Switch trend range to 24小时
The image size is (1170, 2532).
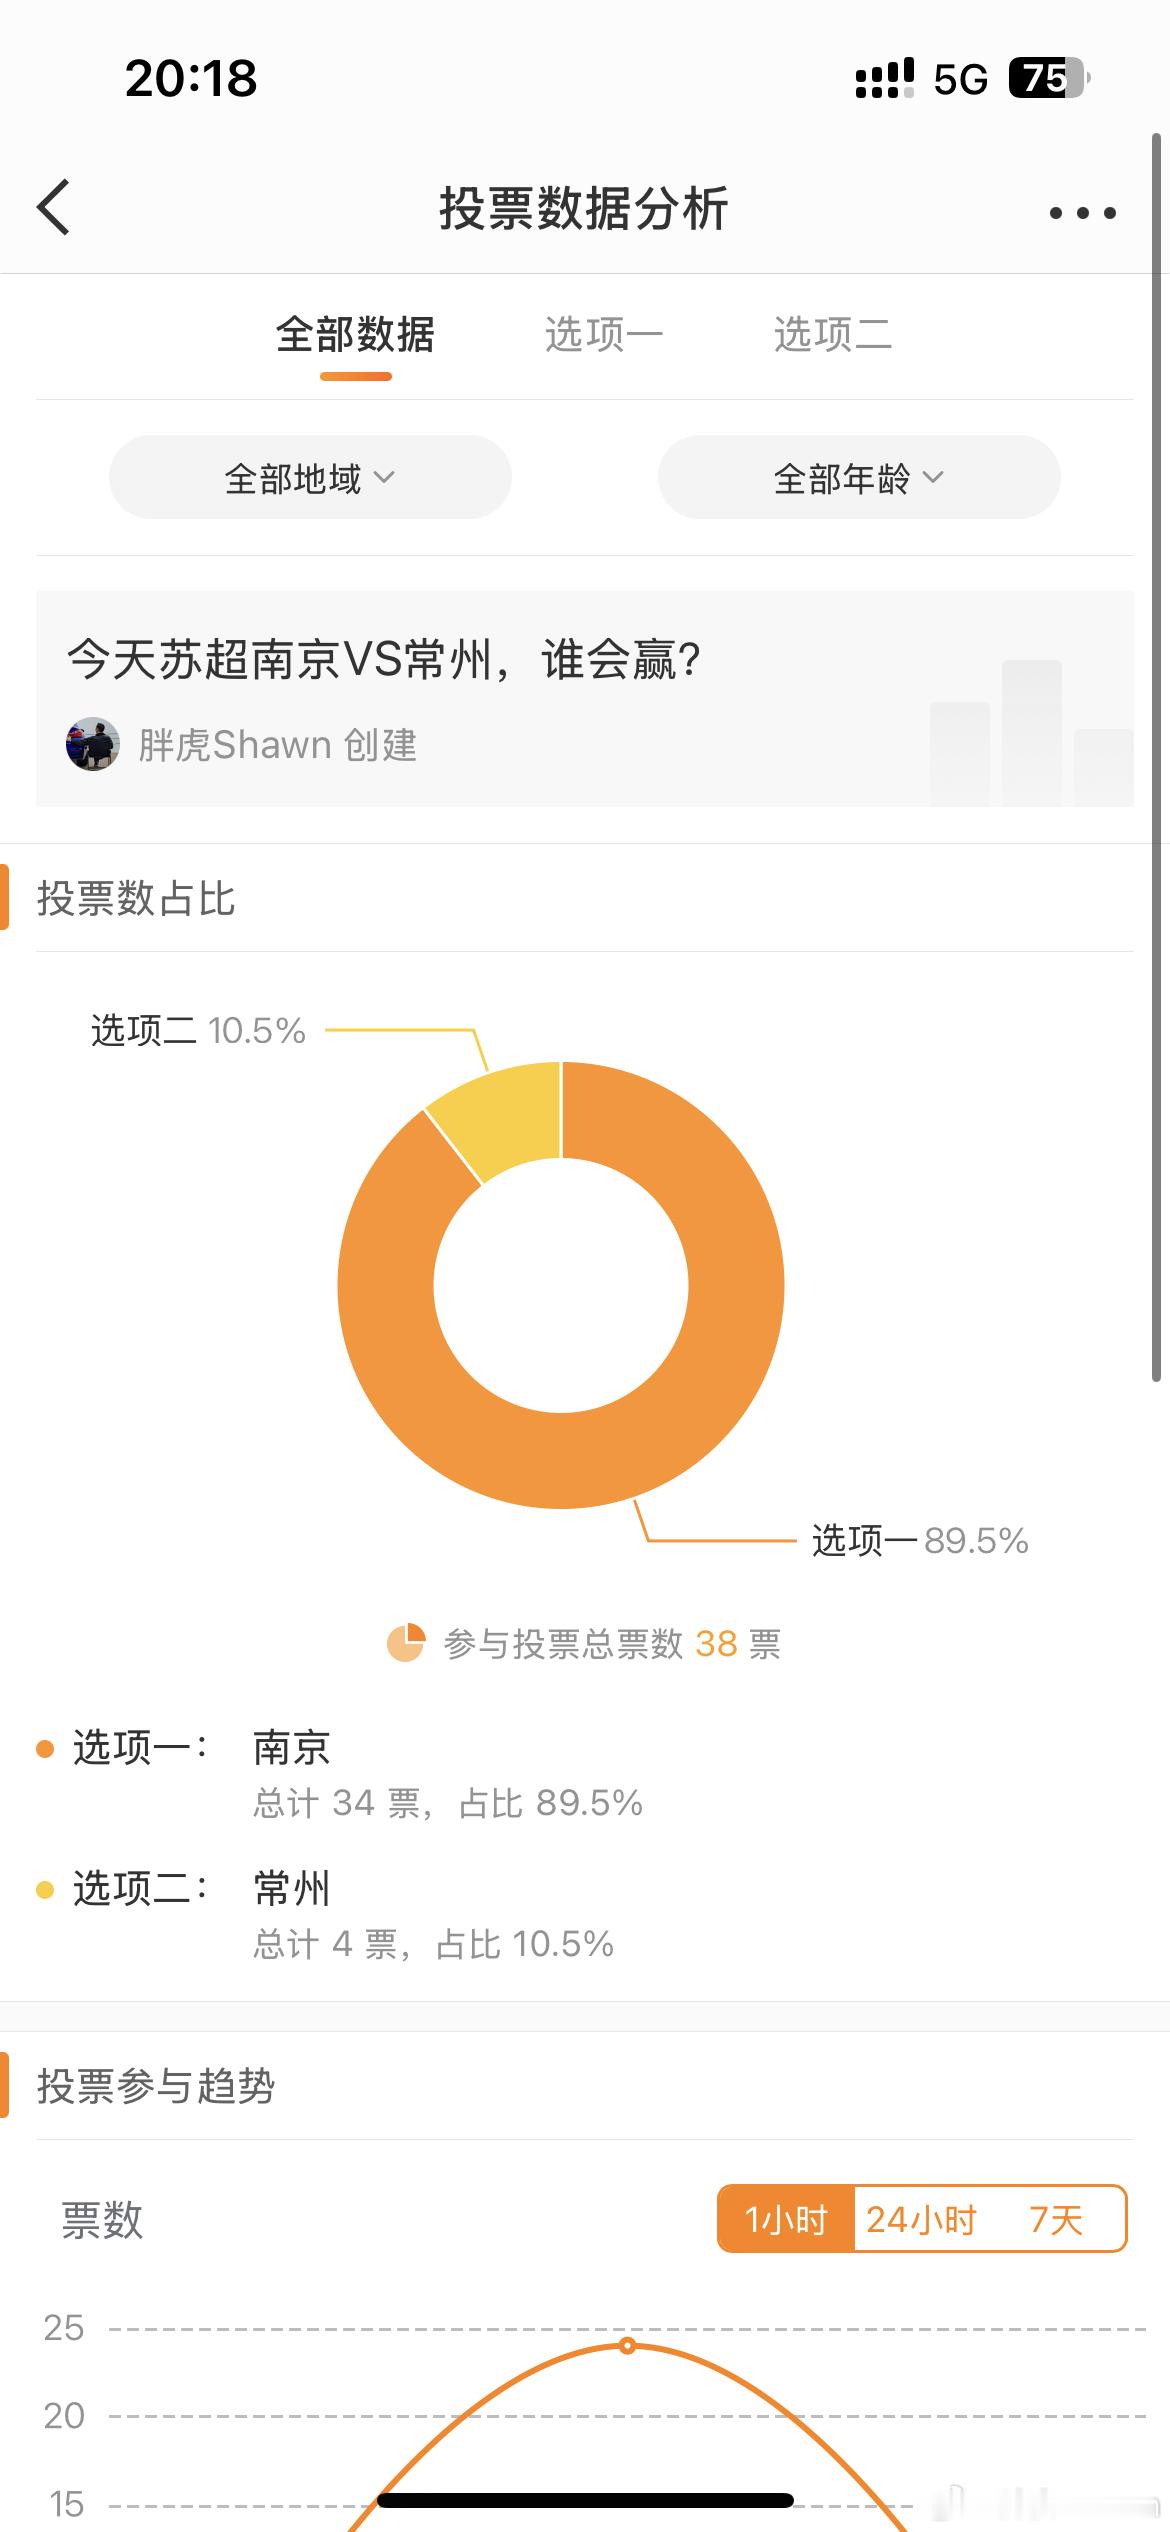click(921, 2220)
